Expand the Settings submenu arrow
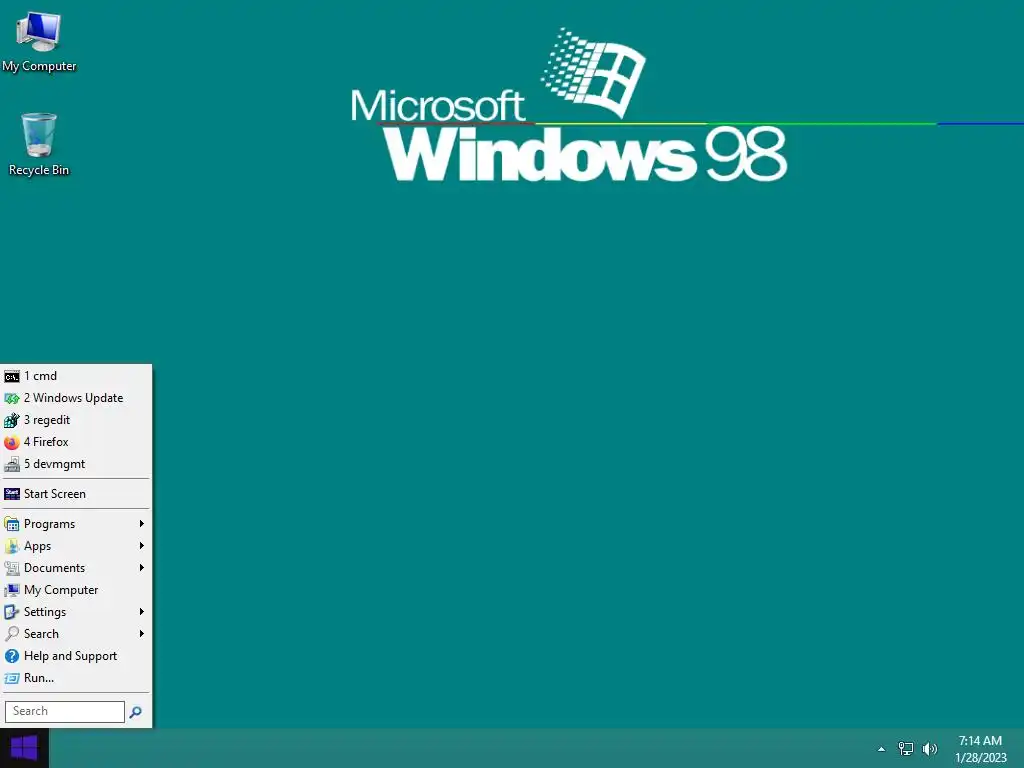 point(142,612)
